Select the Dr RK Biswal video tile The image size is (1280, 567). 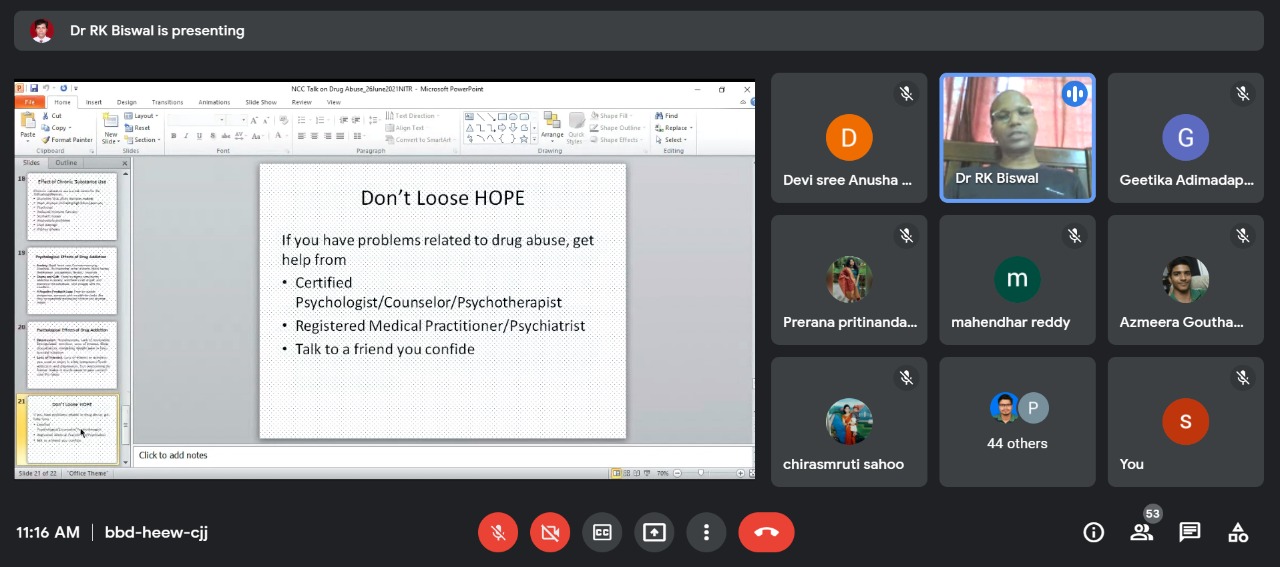1017,138
